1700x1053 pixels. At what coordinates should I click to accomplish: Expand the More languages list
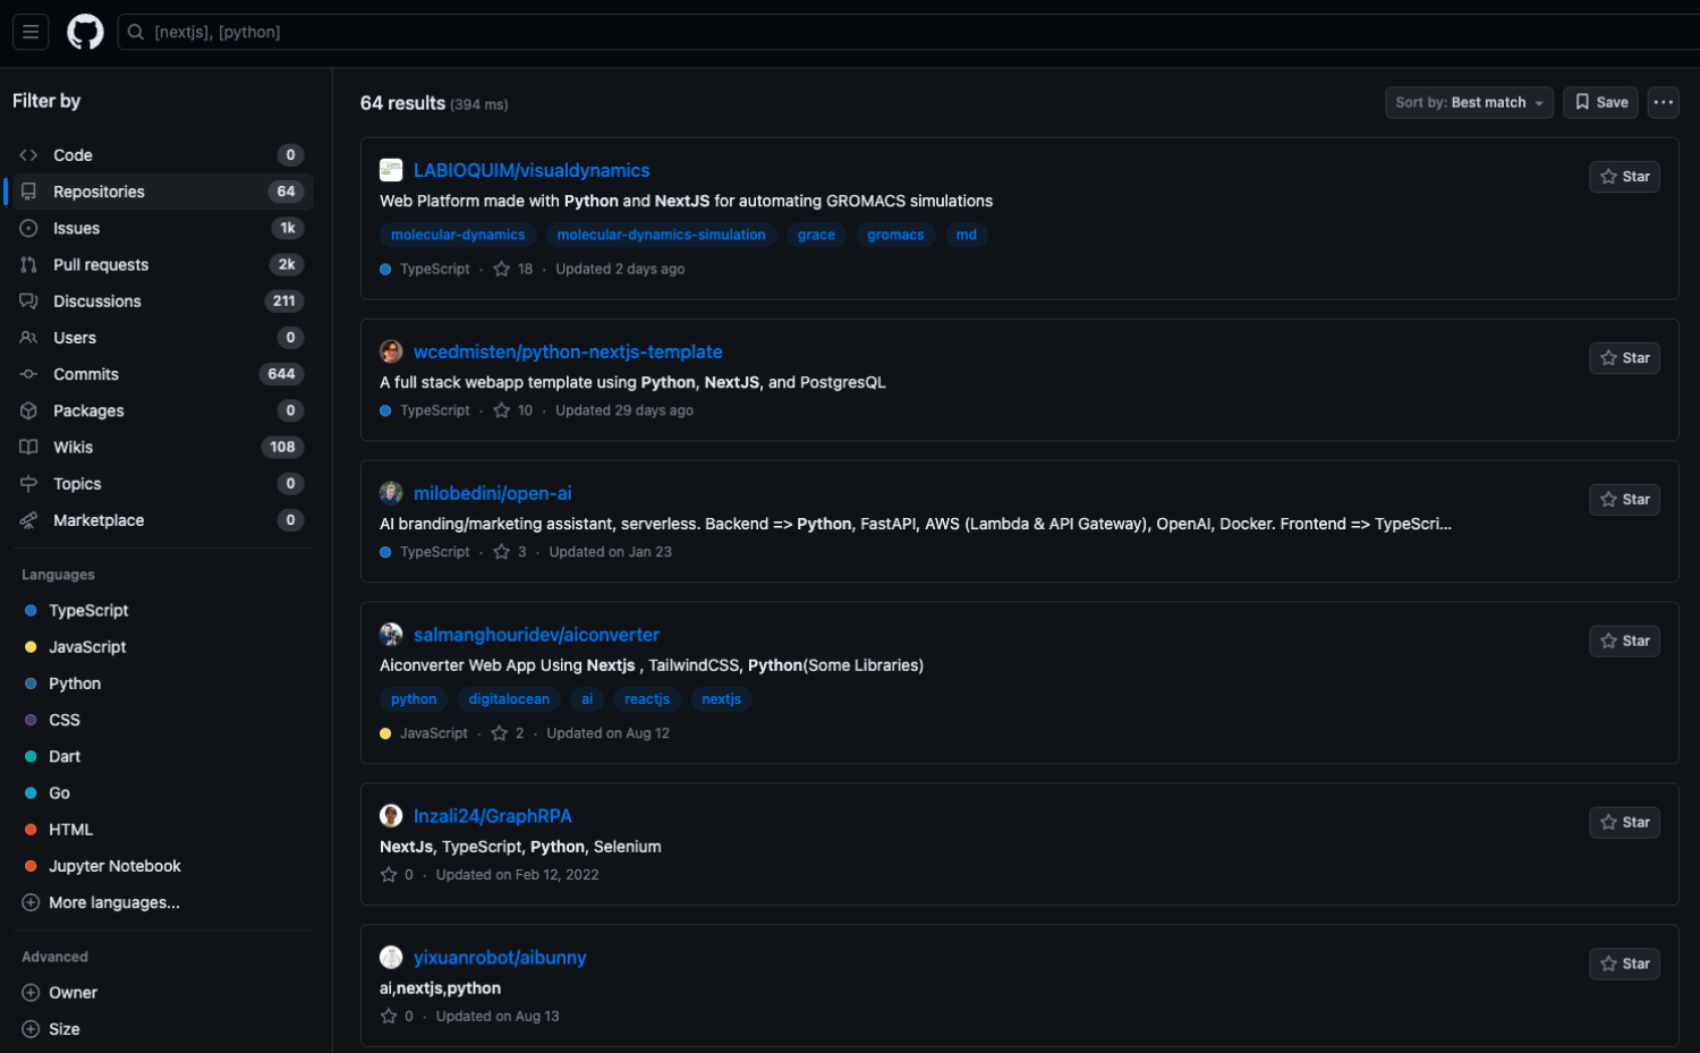point(113,901)
